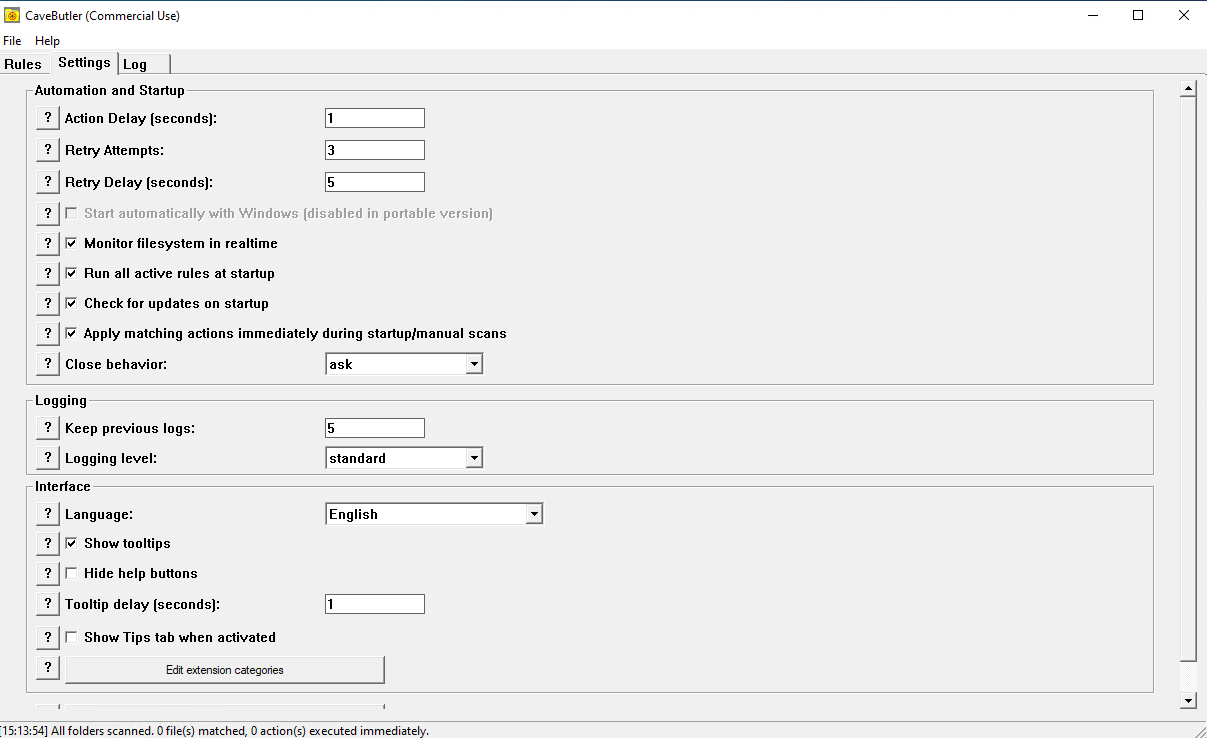Click the Action Delay input field

tap(375, 118)
